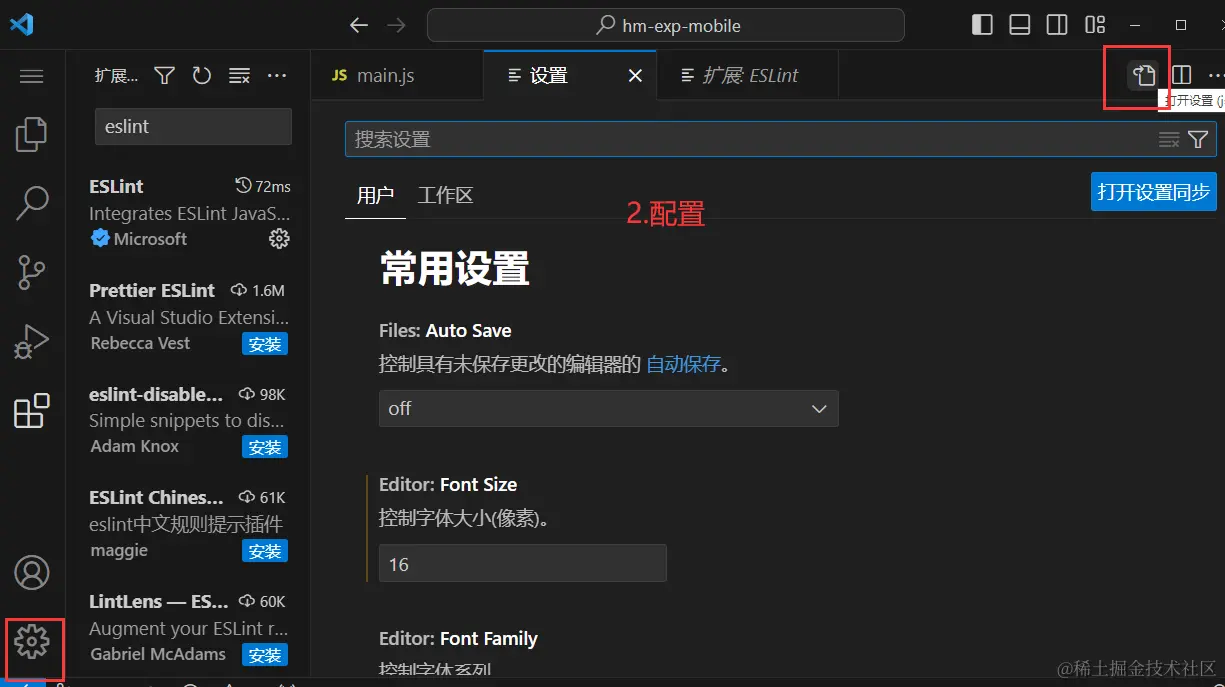
Task: Focus extensions search box containing eslint
Action: (x=193, y=127)
